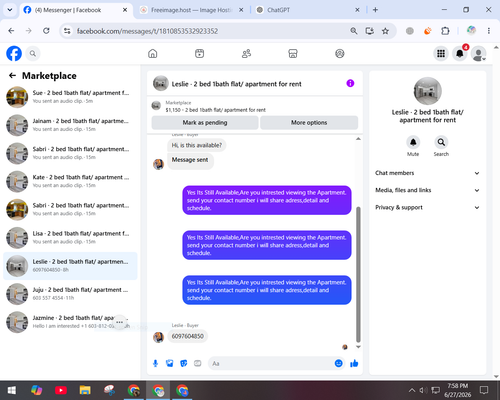Open Lisa's 2 bed flat conversation
The height and width of the screenshot is (400, 500).
[70, 238]
